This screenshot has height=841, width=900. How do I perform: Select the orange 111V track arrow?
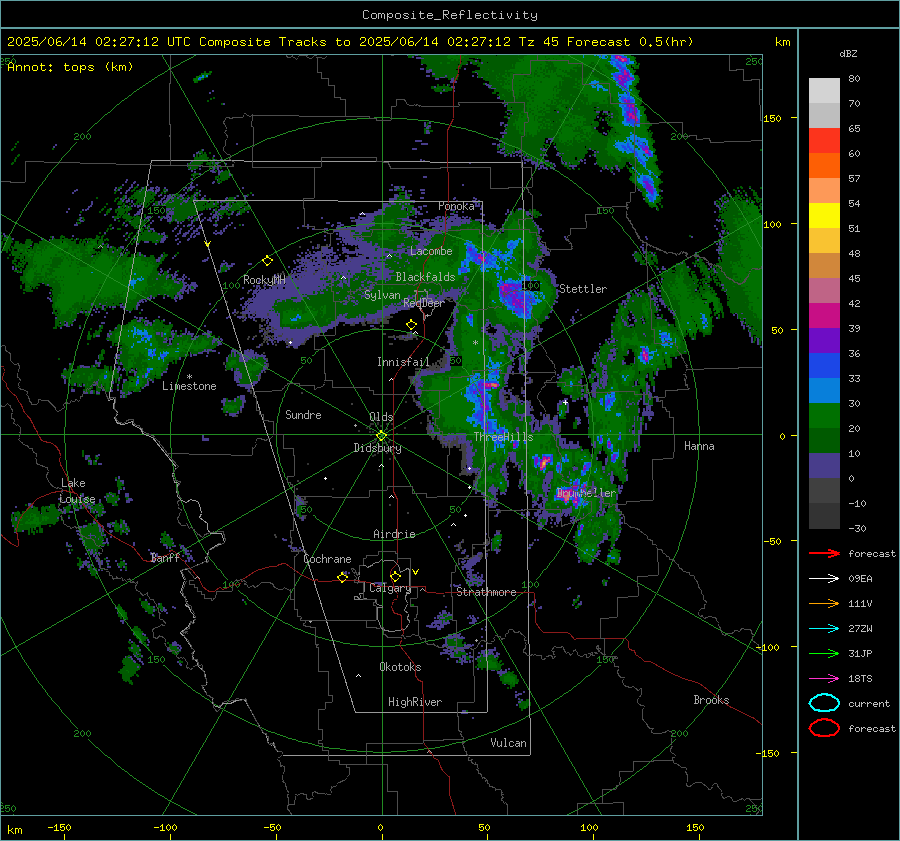click(824, 603)
